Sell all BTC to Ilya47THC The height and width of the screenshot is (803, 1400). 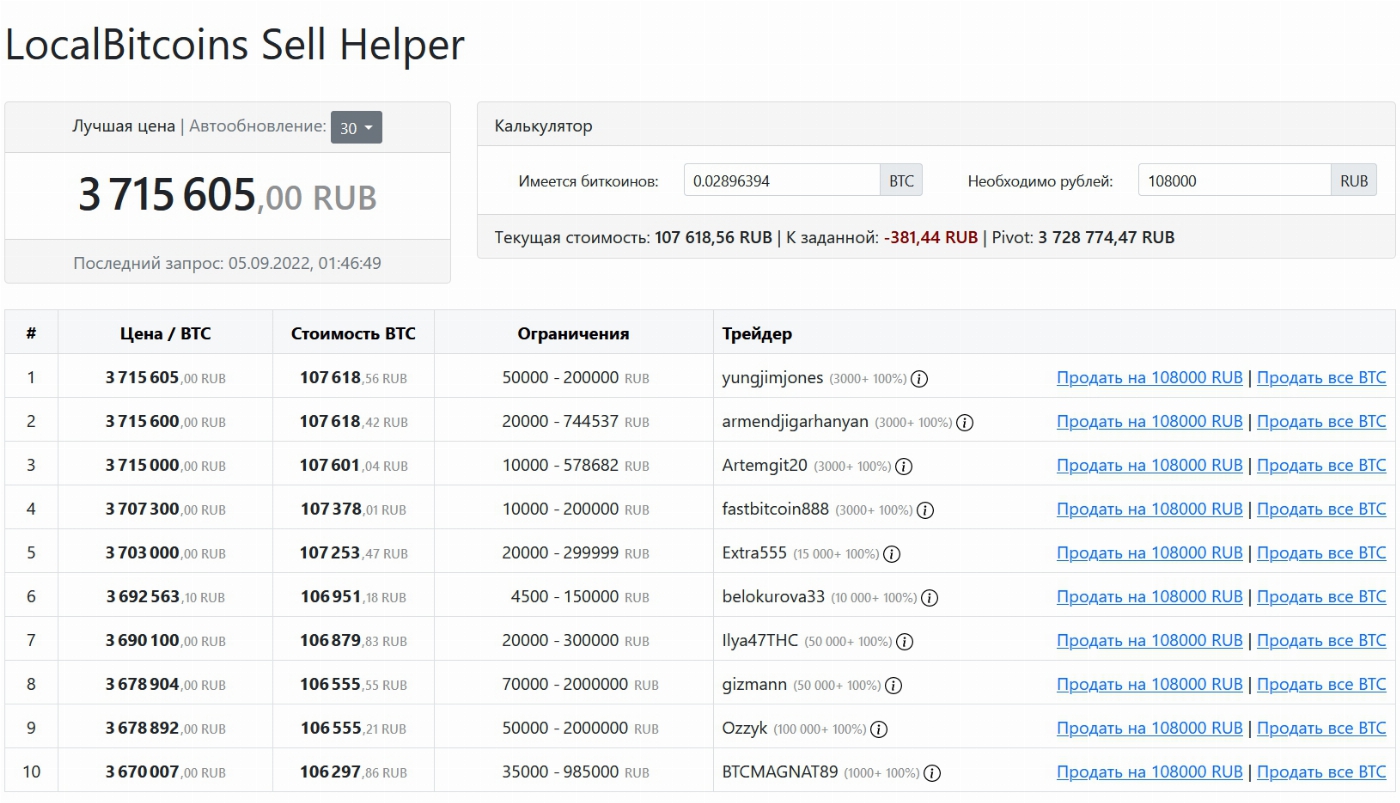coord(1322,640)
